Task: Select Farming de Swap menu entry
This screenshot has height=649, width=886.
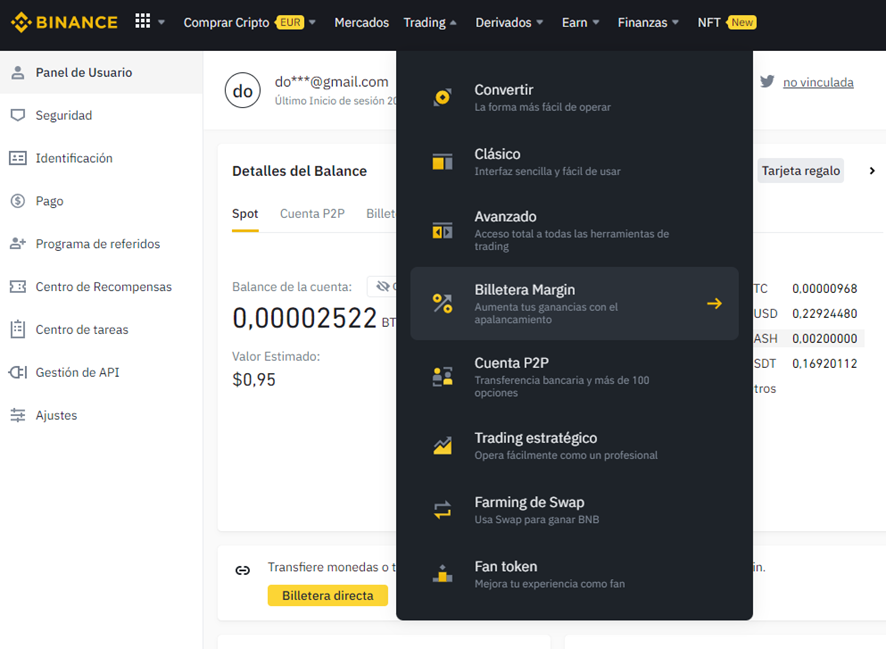Action: click(x=574, y=510)
